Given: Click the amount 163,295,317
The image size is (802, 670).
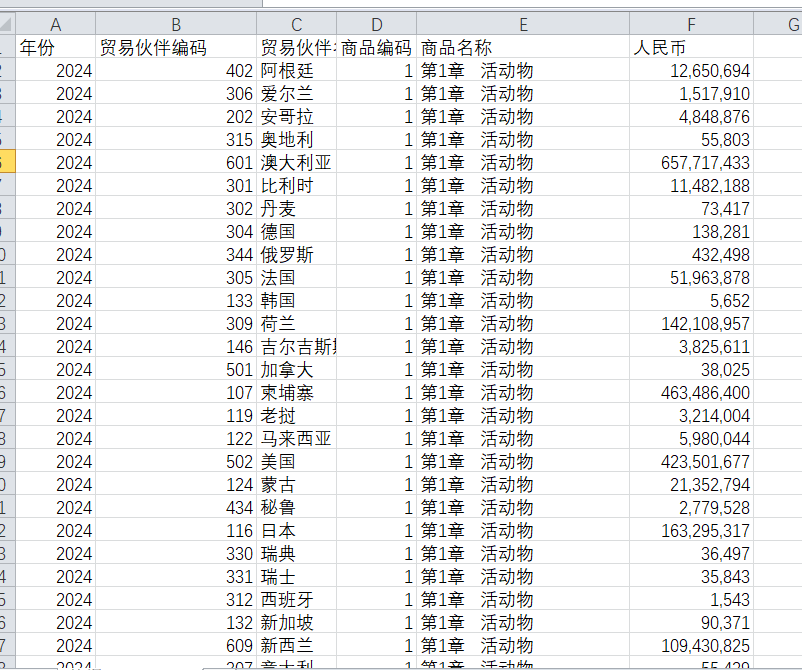Looking at the screenshot, I should [x=691, y=530].
